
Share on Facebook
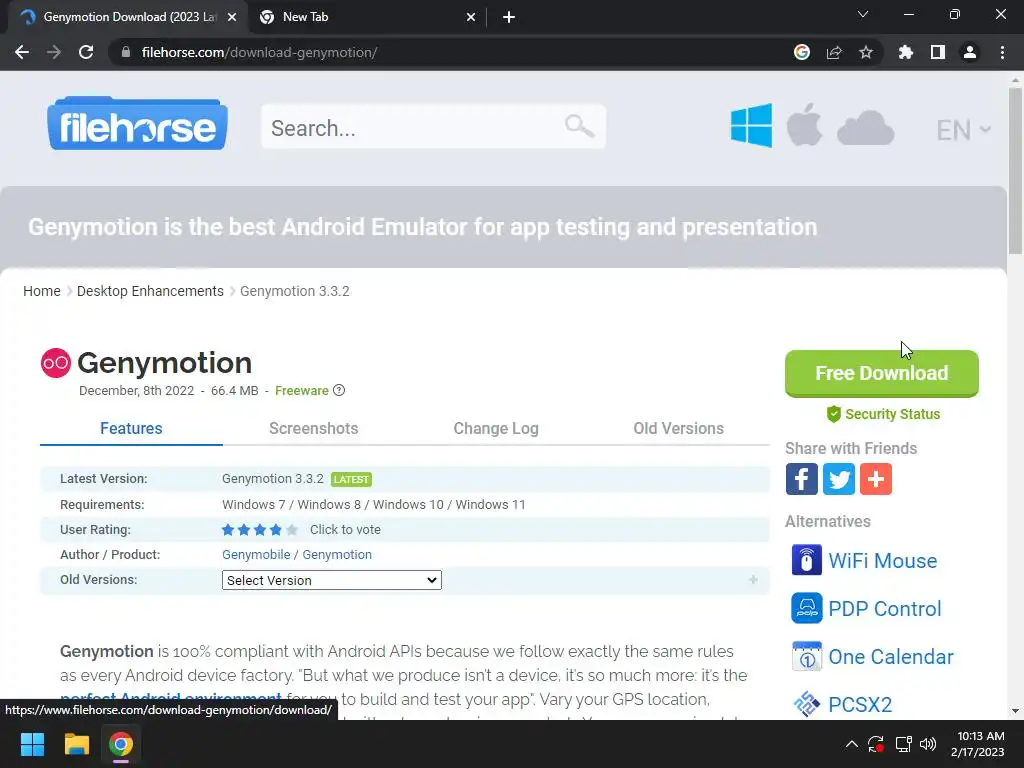801,479
